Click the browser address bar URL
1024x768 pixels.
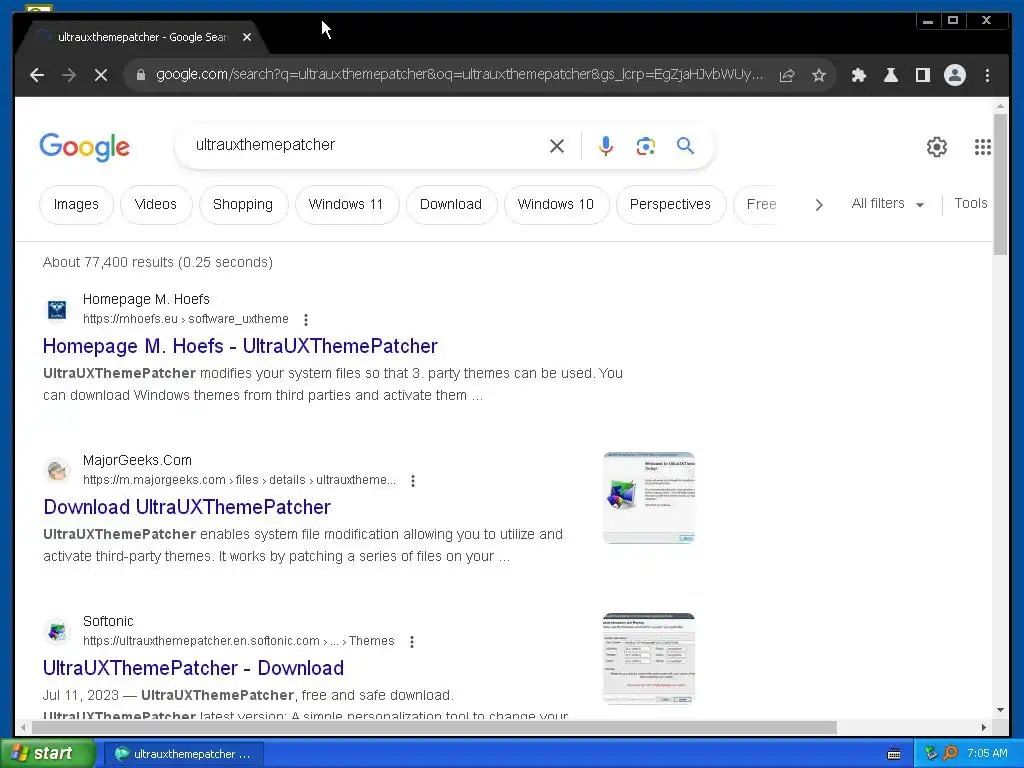(459, 74)
